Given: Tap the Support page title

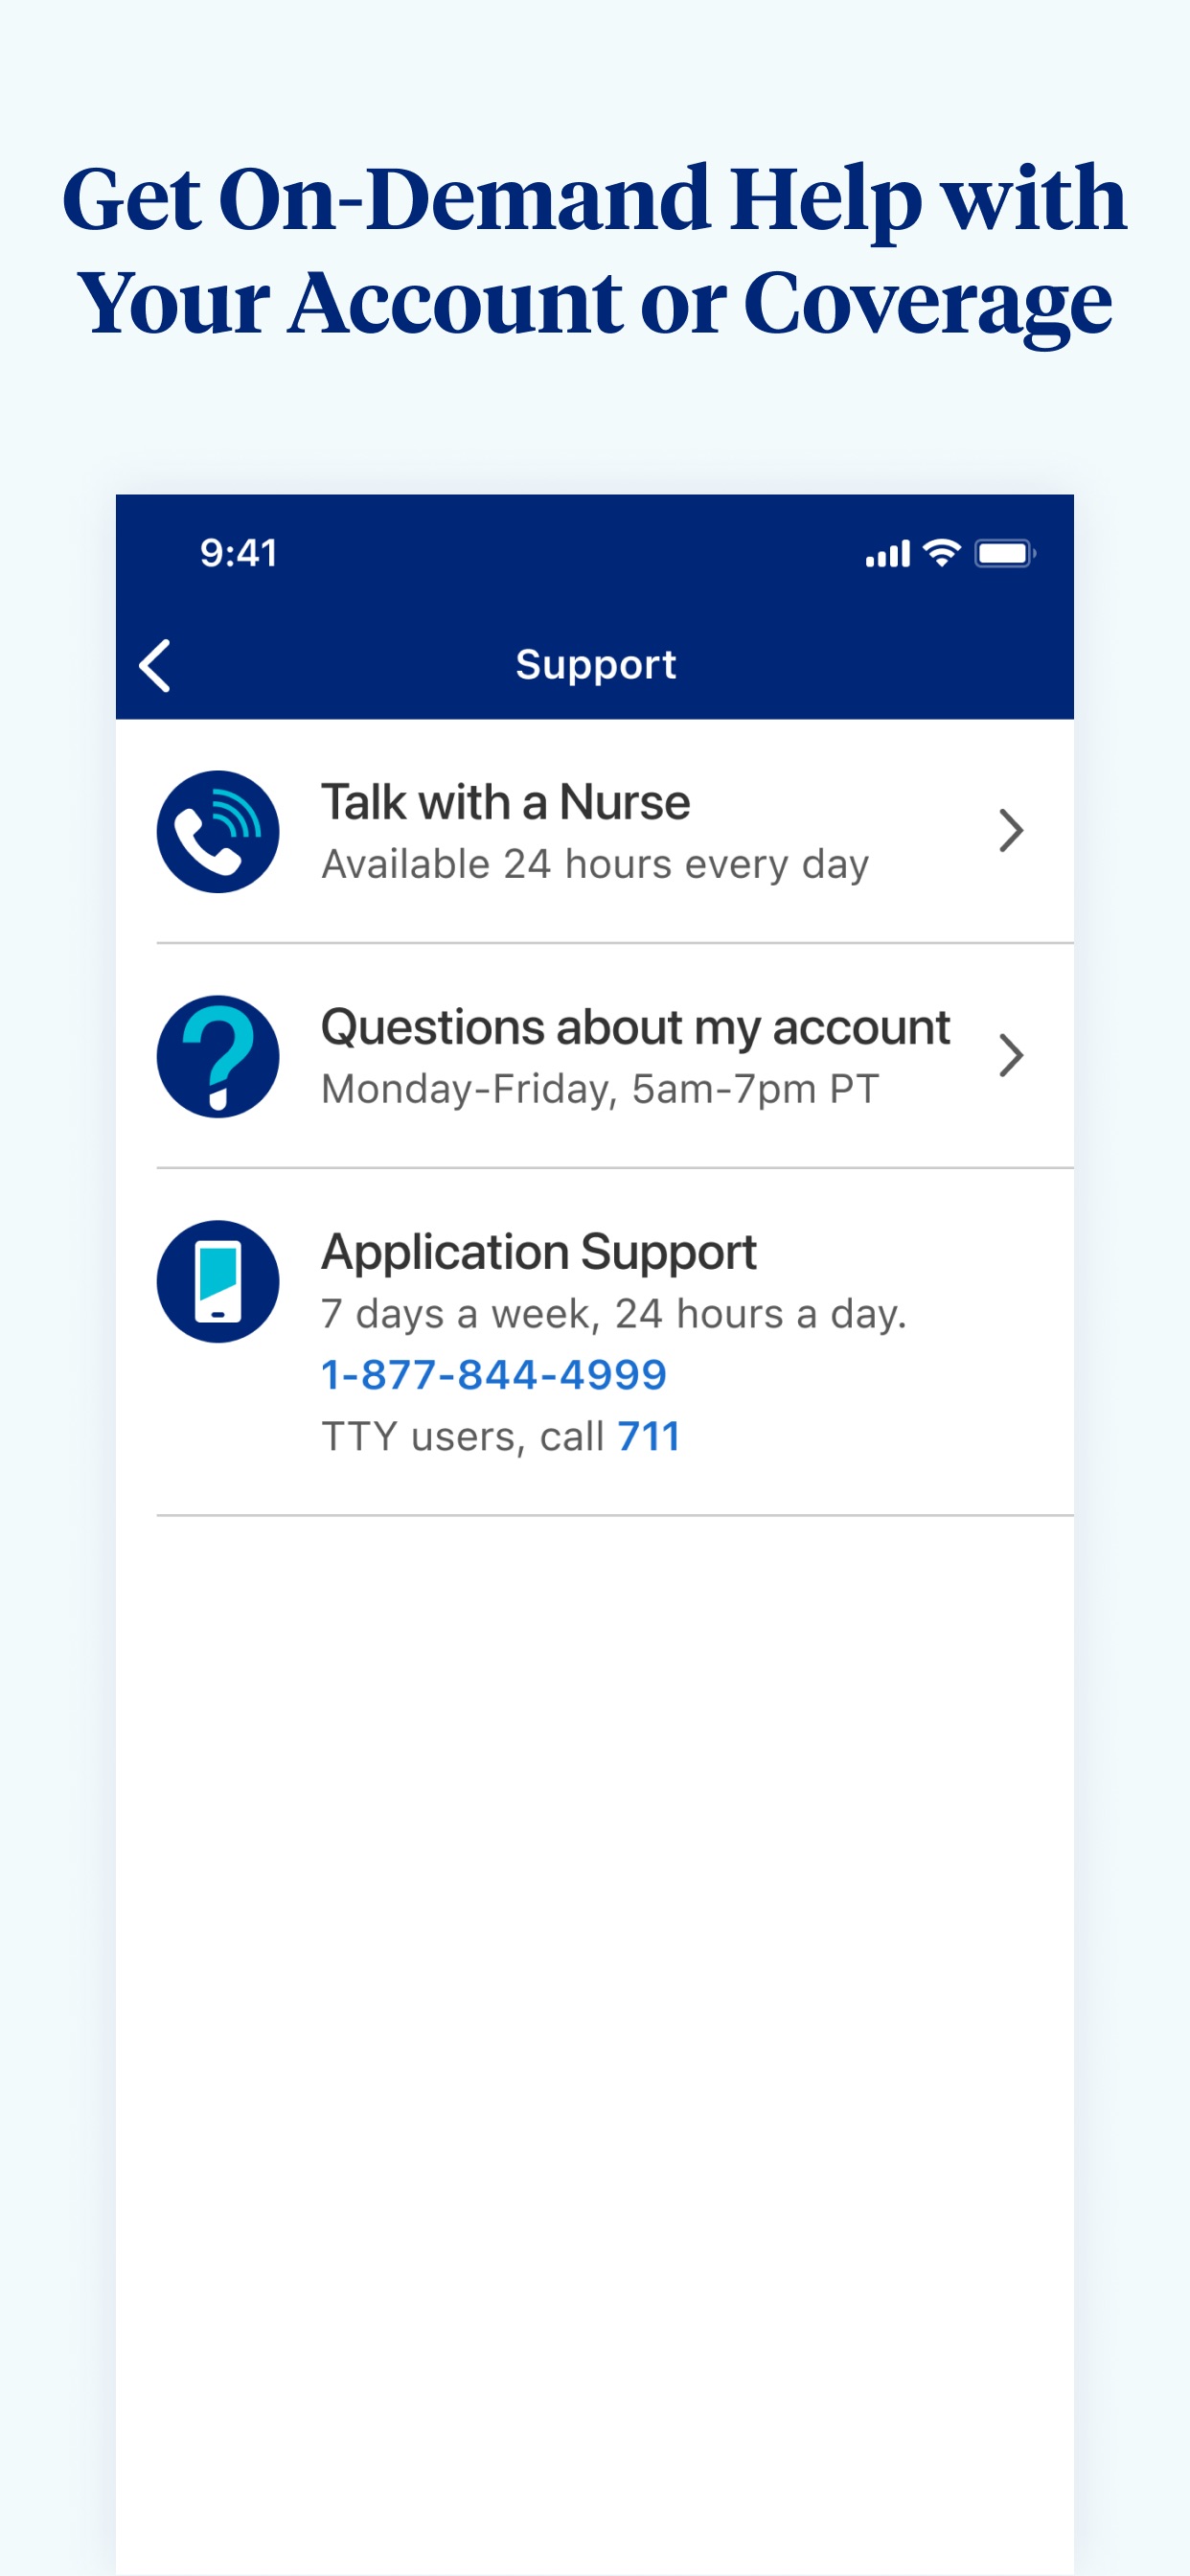Looking at the screenshot, I should click(596, 665).
